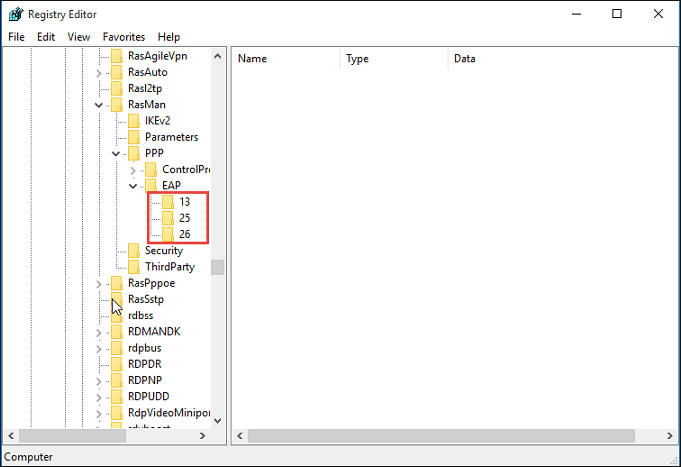Click the Computer path in status bar
This screenshot has width=681, height=467.
[x=28, y=457]
